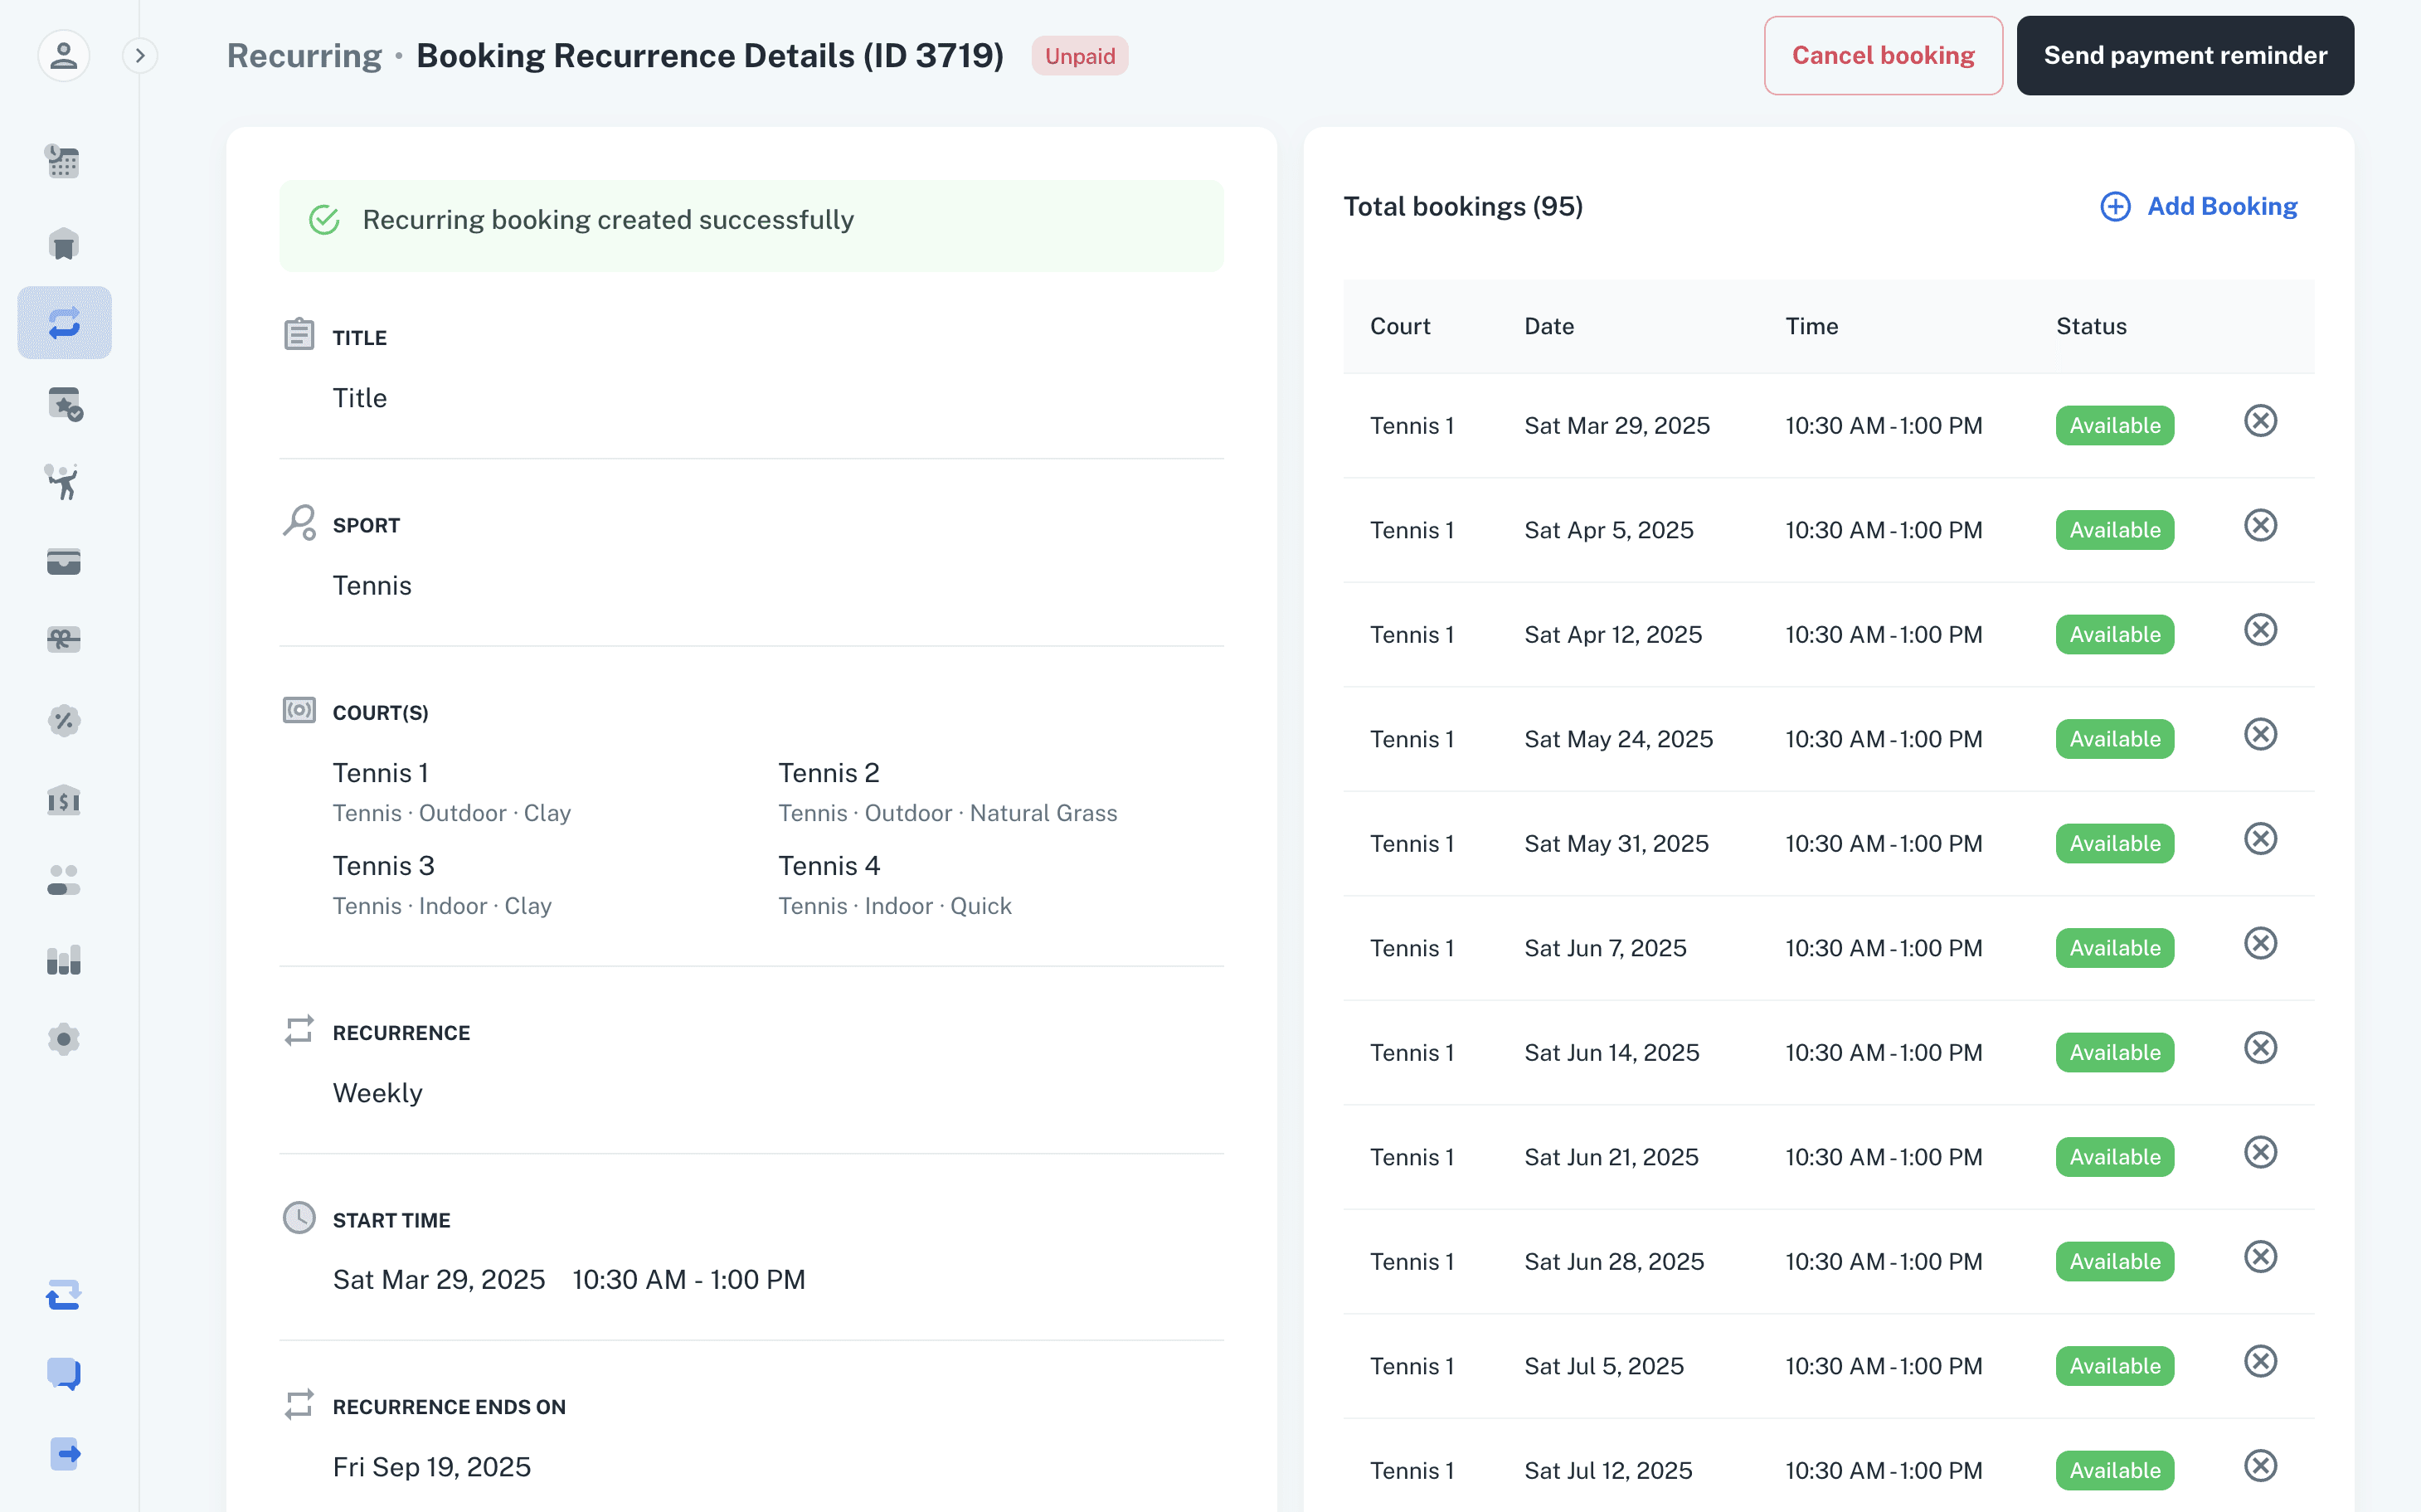Click the repeat icon beside RECURRENCE ENDS ON
Screen dimensions: 2421x1512
299,1404
